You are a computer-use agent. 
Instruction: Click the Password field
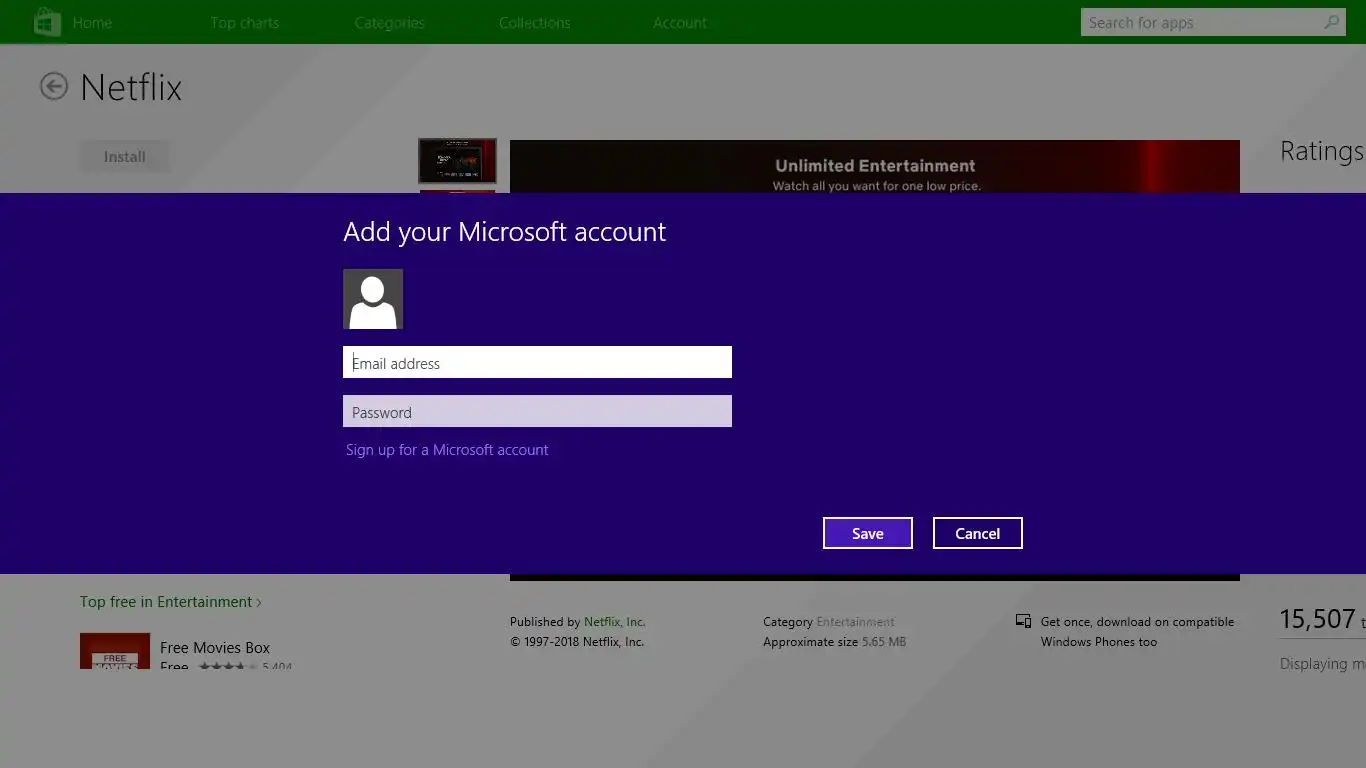(537, 411)
